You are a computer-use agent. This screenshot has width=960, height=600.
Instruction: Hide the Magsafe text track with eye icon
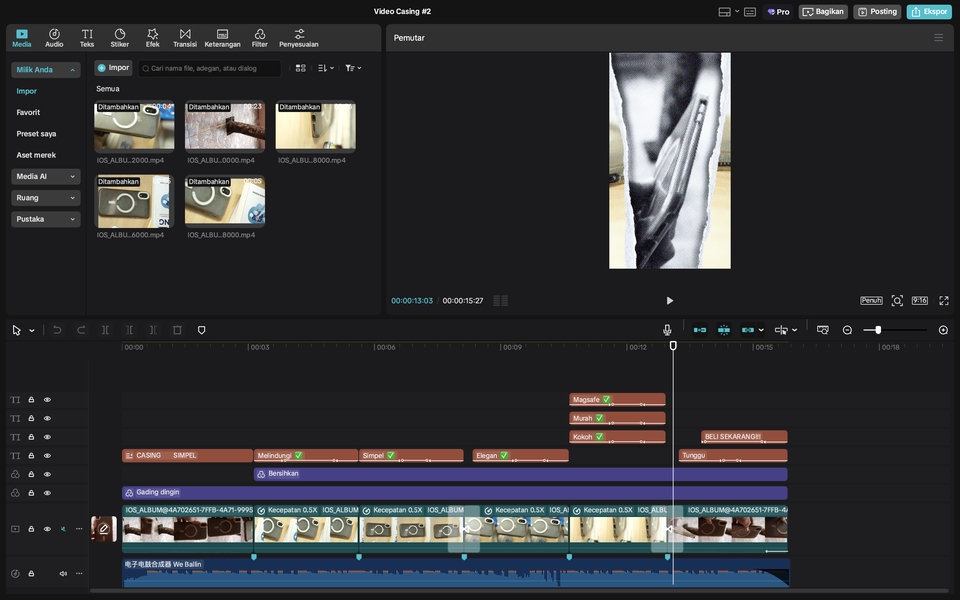[x=47, y=400]
